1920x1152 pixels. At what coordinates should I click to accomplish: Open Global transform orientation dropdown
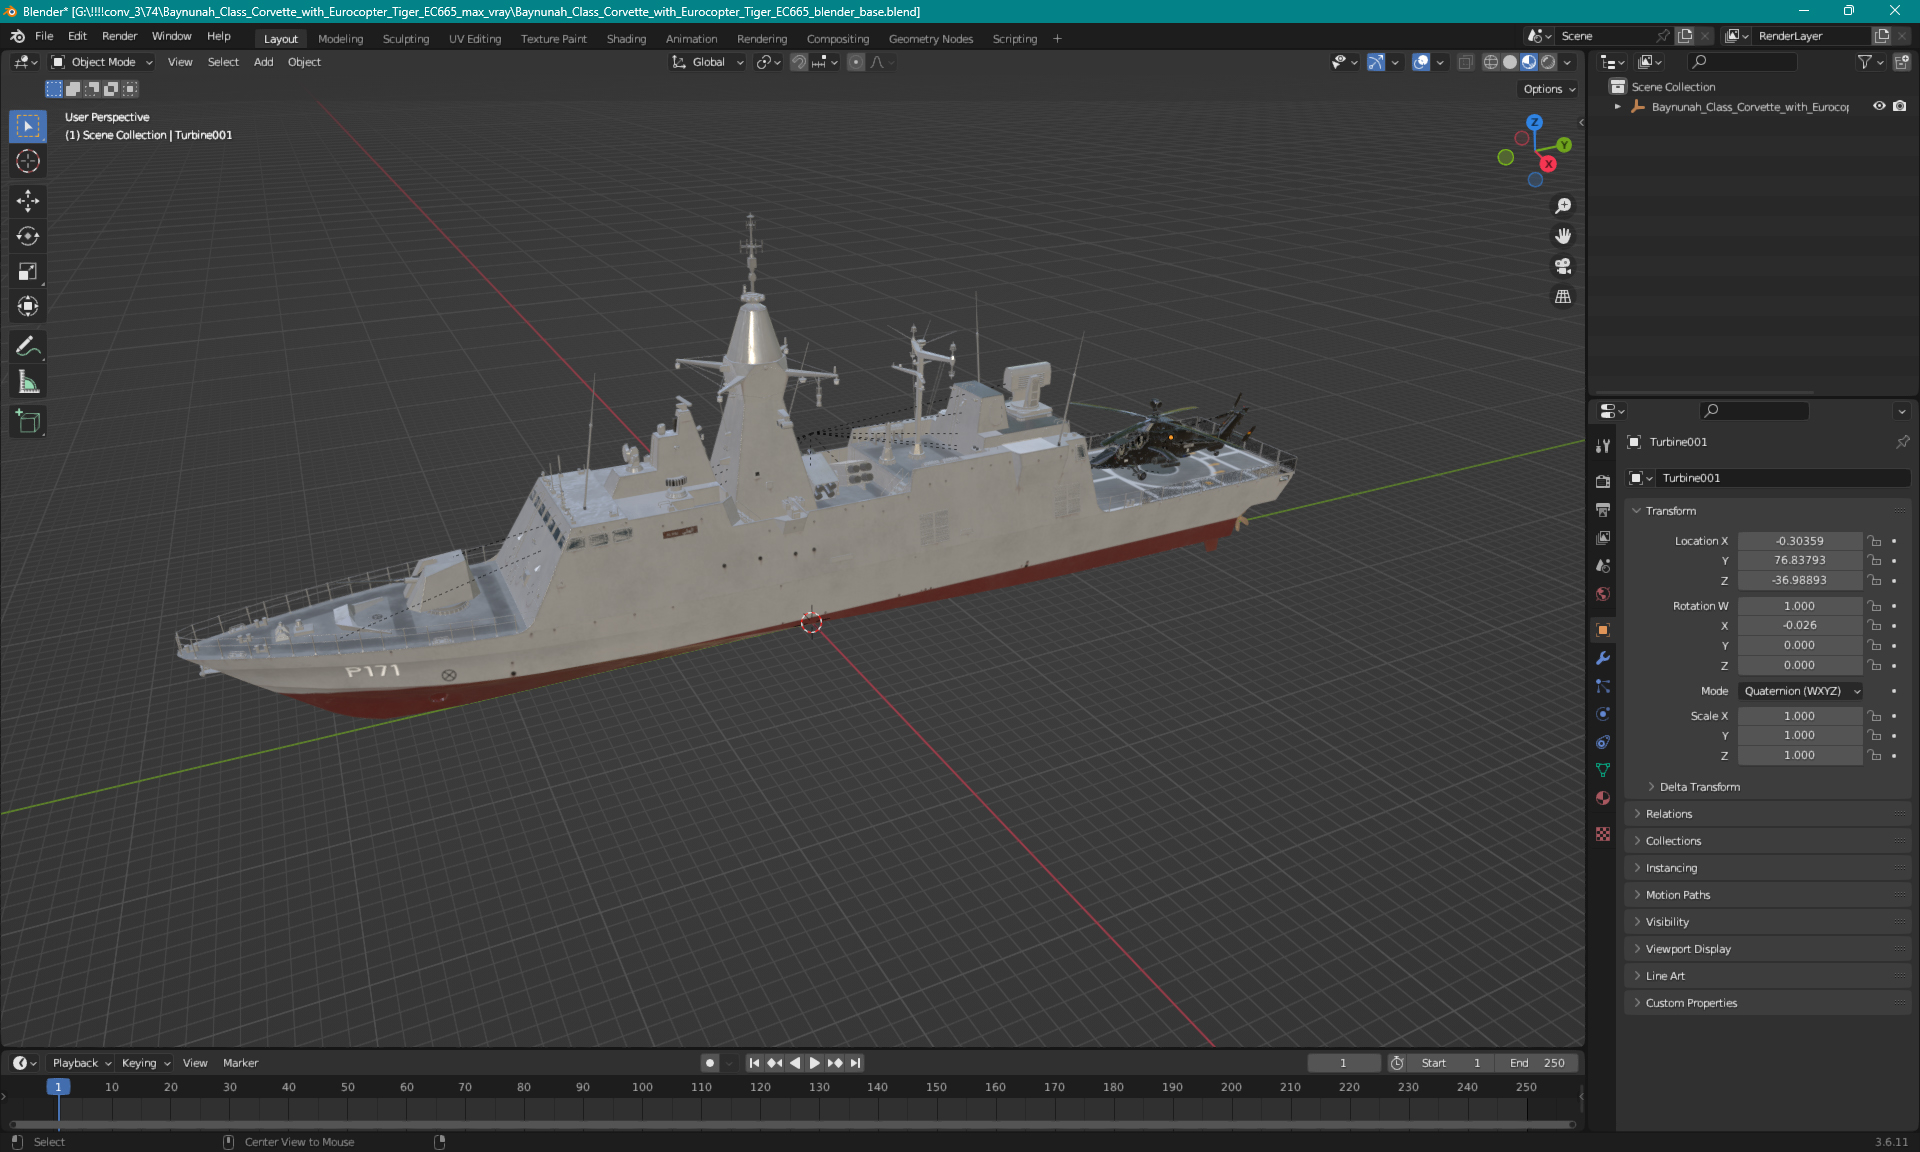pyautogui.click(x=707, y=62)
